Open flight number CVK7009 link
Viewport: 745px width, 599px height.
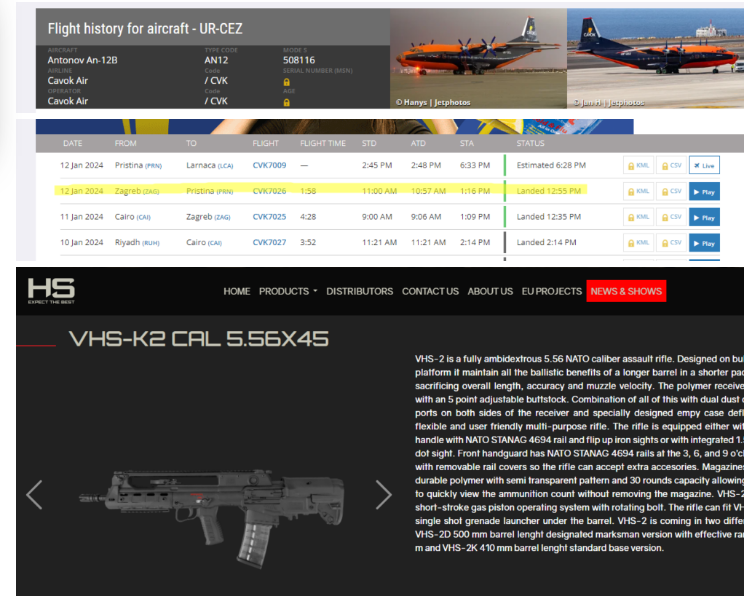tap(269, 165)
